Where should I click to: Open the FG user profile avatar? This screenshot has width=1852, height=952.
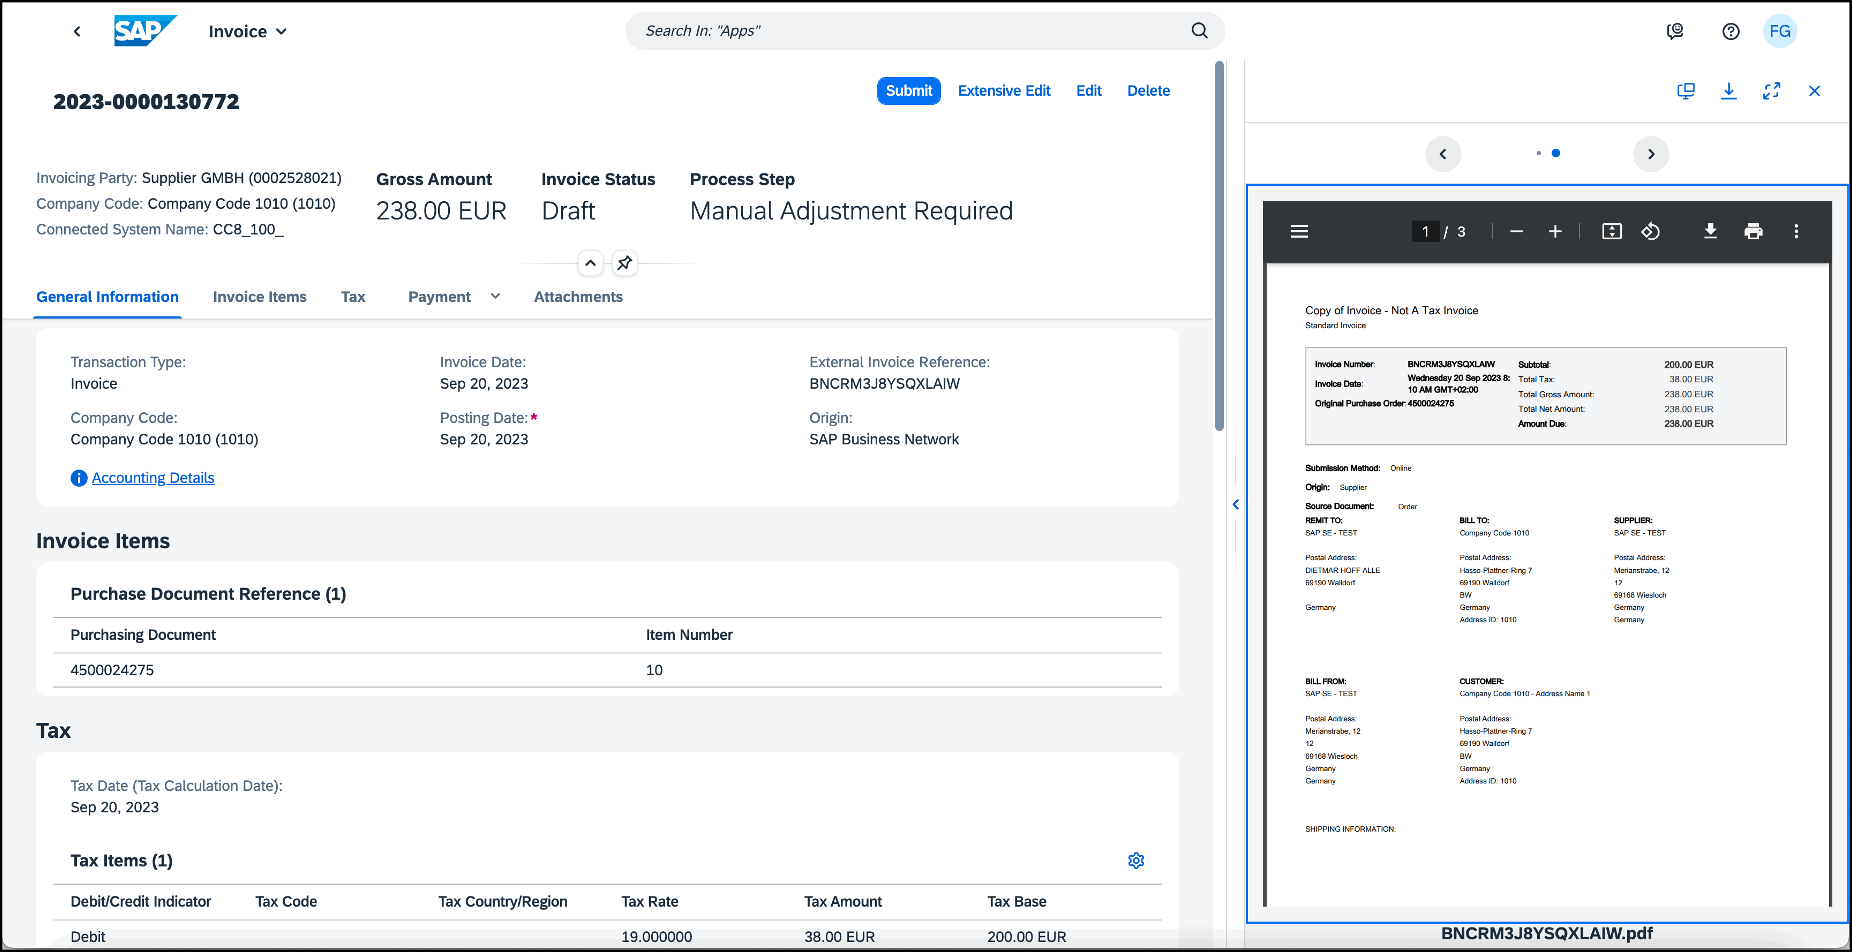pyautogui.click(x=1780, y=31)
